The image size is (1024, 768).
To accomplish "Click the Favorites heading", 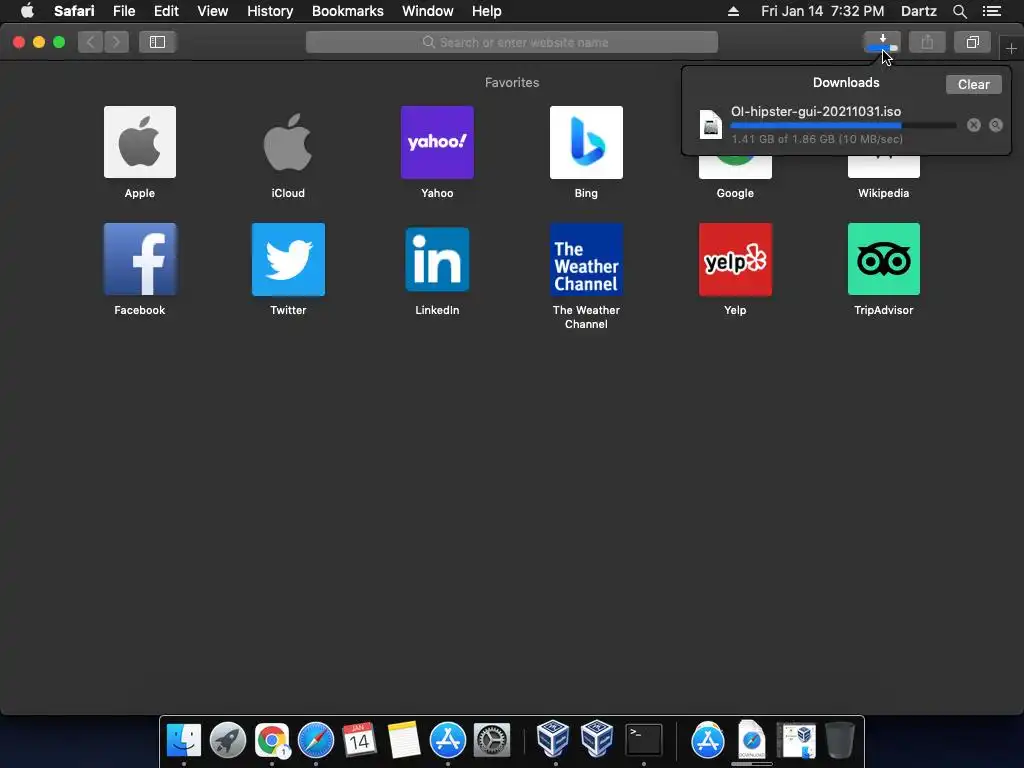I will 512,82.
